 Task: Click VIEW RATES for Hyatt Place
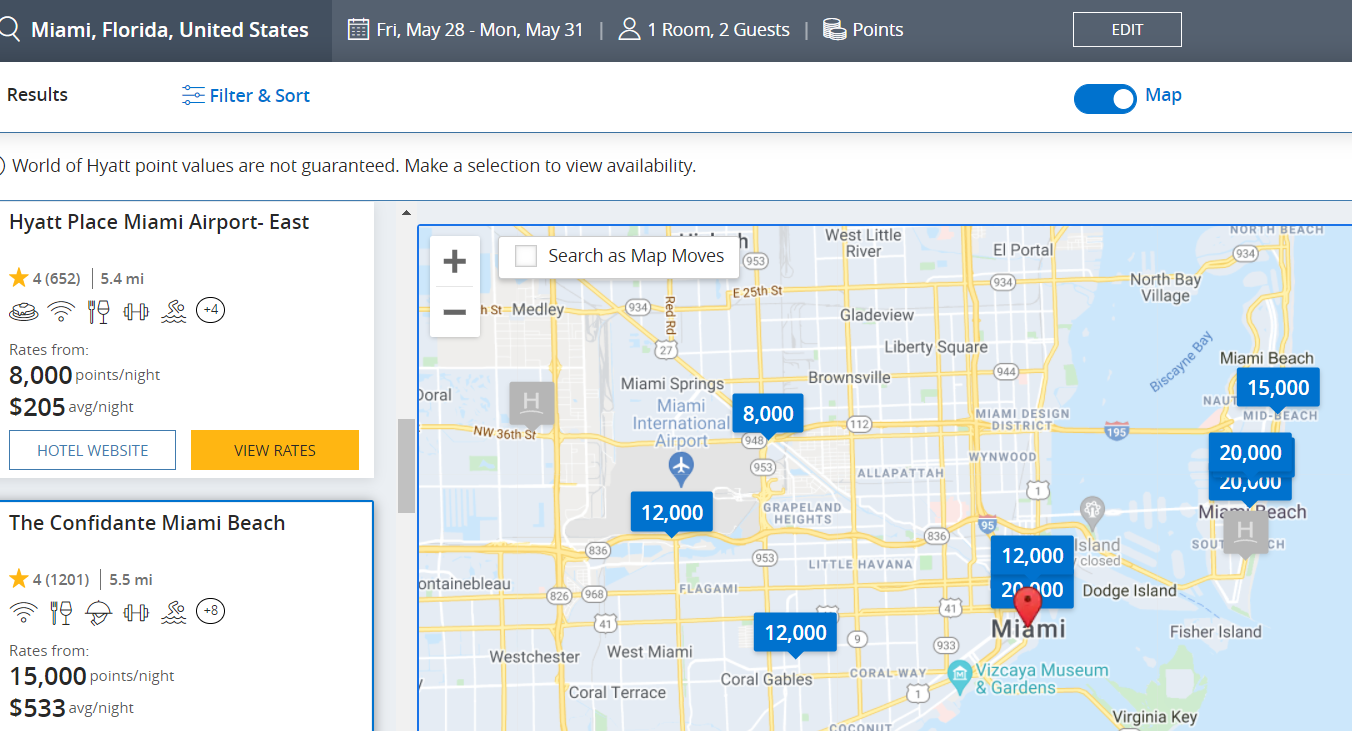point(275,450)
